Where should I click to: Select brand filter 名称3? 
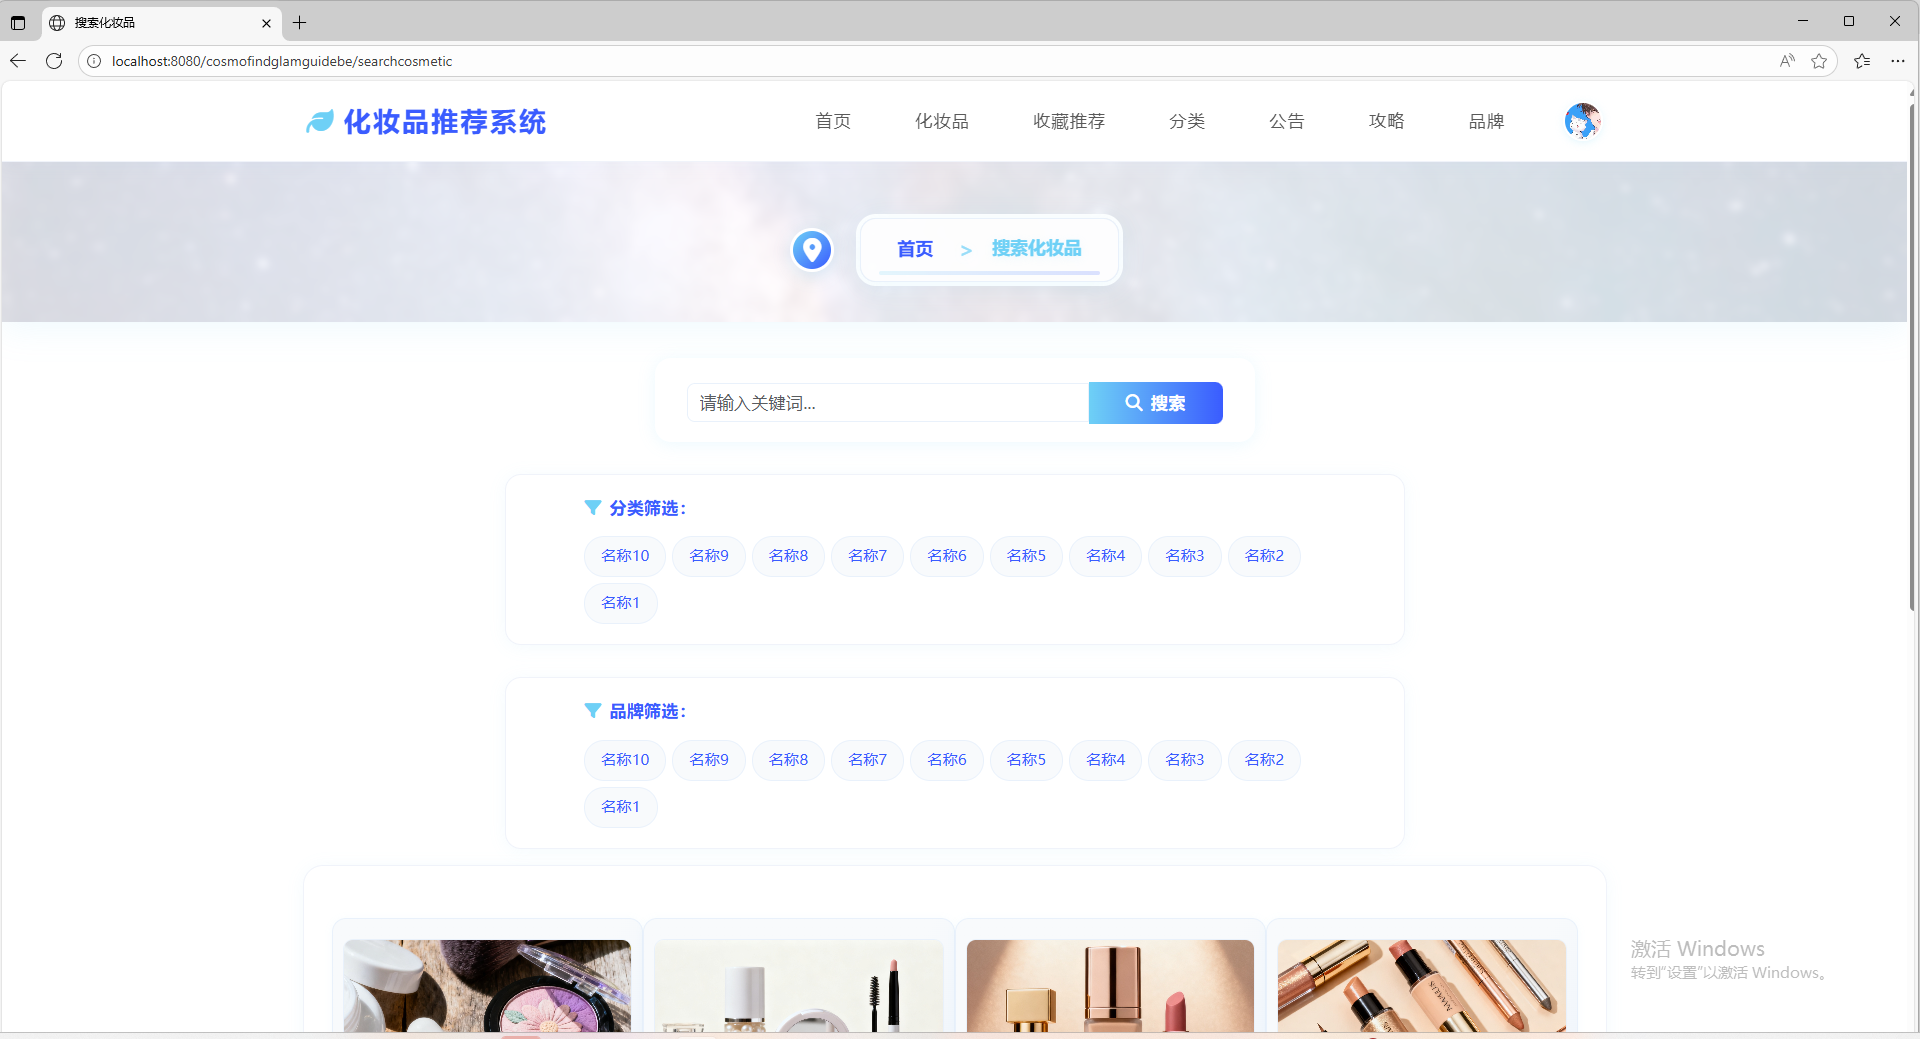(x=1185, y=760)
